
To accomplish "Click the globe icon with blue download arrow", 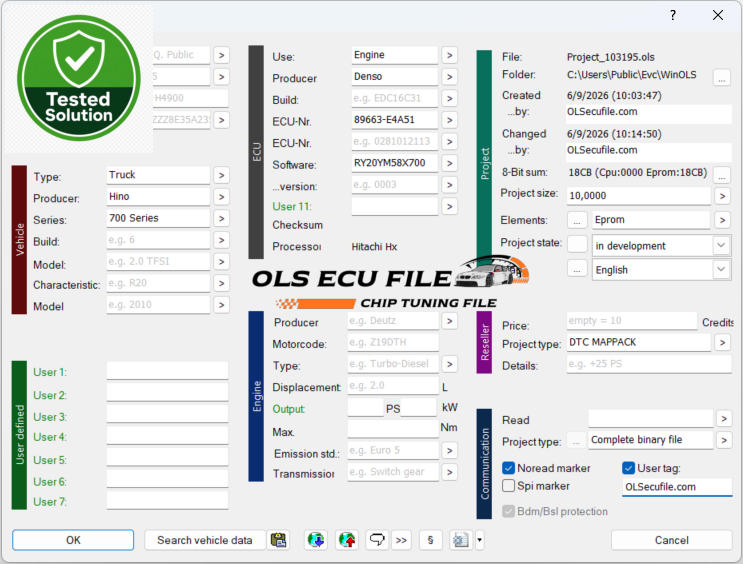I will [316, 540].
